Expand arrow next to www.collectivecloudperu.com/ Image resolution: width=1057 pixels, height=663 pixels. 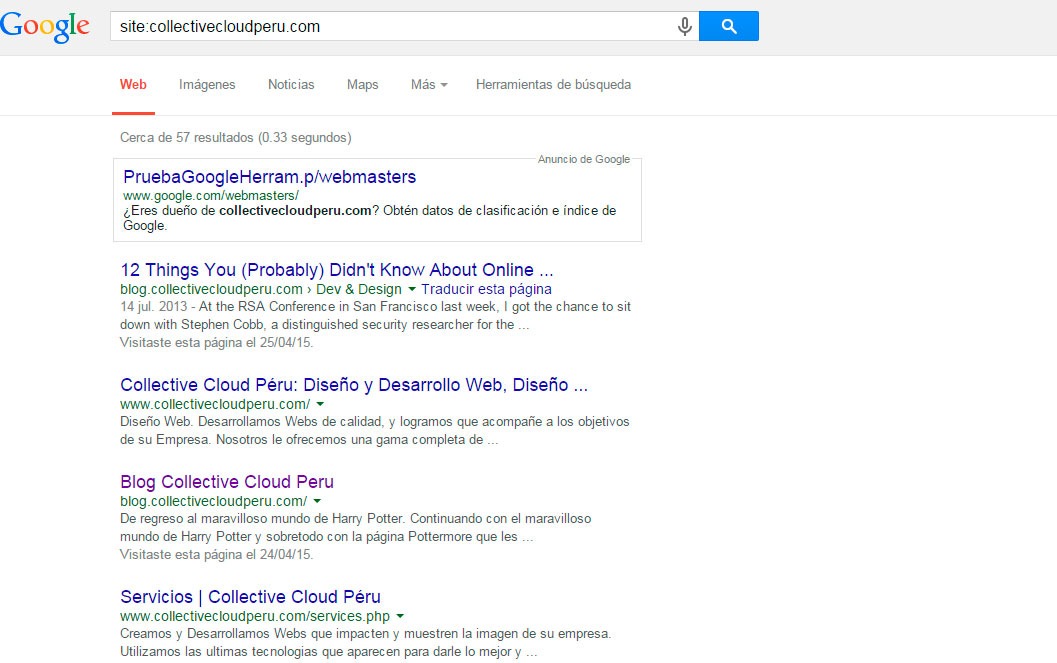[320, 404]
